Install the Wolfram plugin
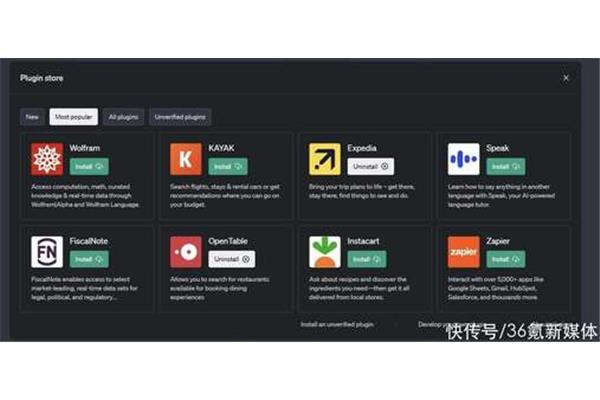Screen dimensions: 600x400 89,167
